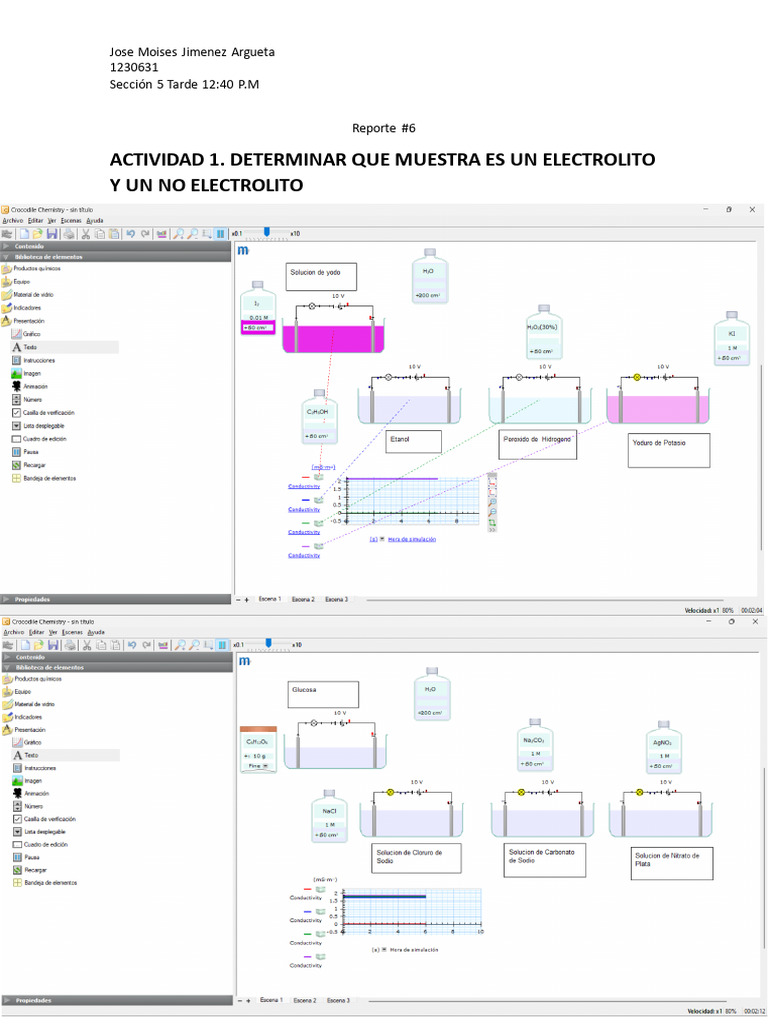
Task: Select the Gráfico element in the Glucosa window
Action: [x=33, y=743]
